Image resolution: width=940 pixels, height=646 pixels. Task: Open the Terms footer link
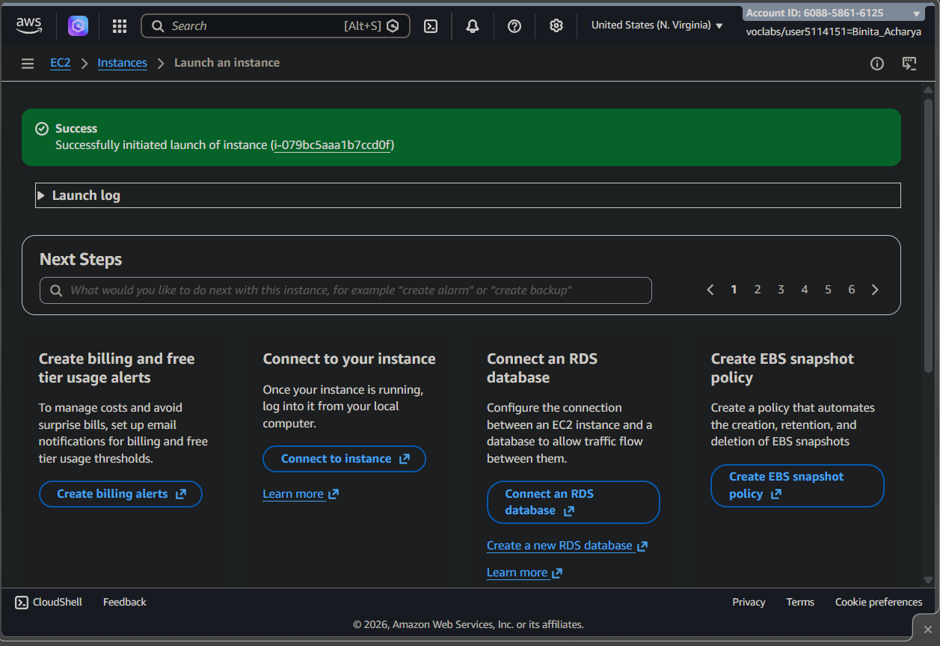pos(800,602)
